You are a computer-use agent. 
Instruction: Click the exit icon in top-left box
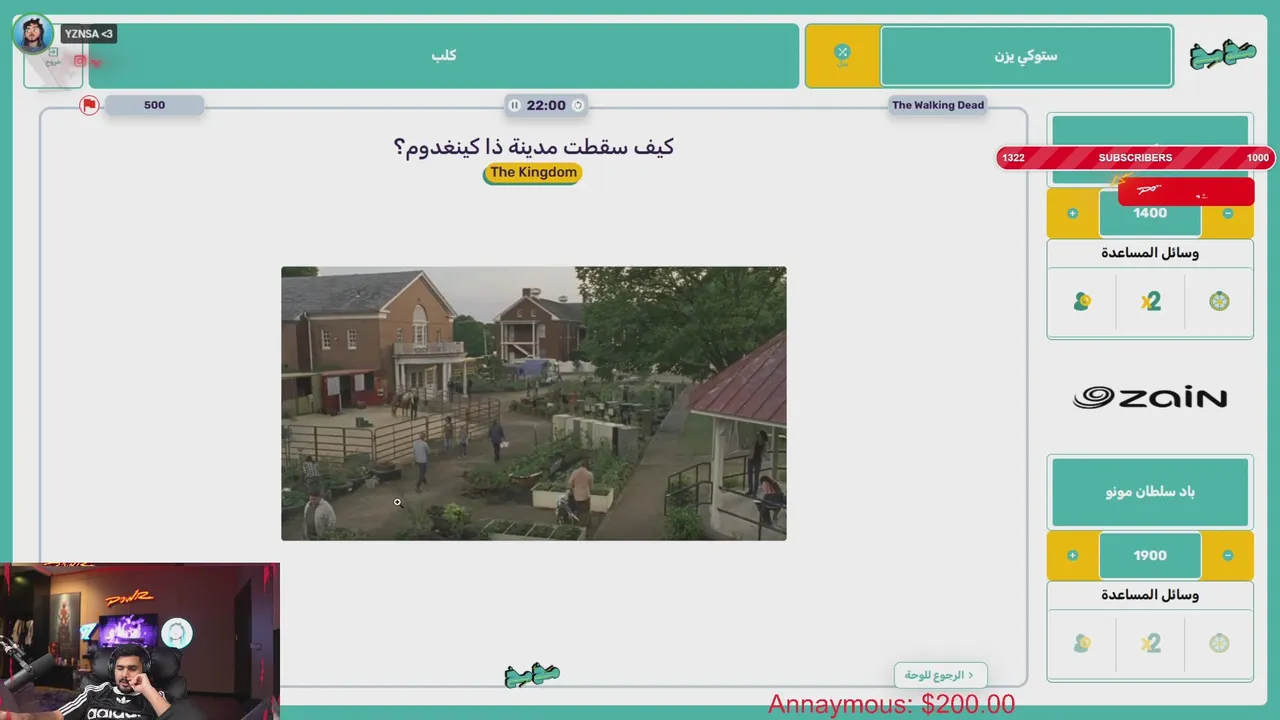pos(53,53)
